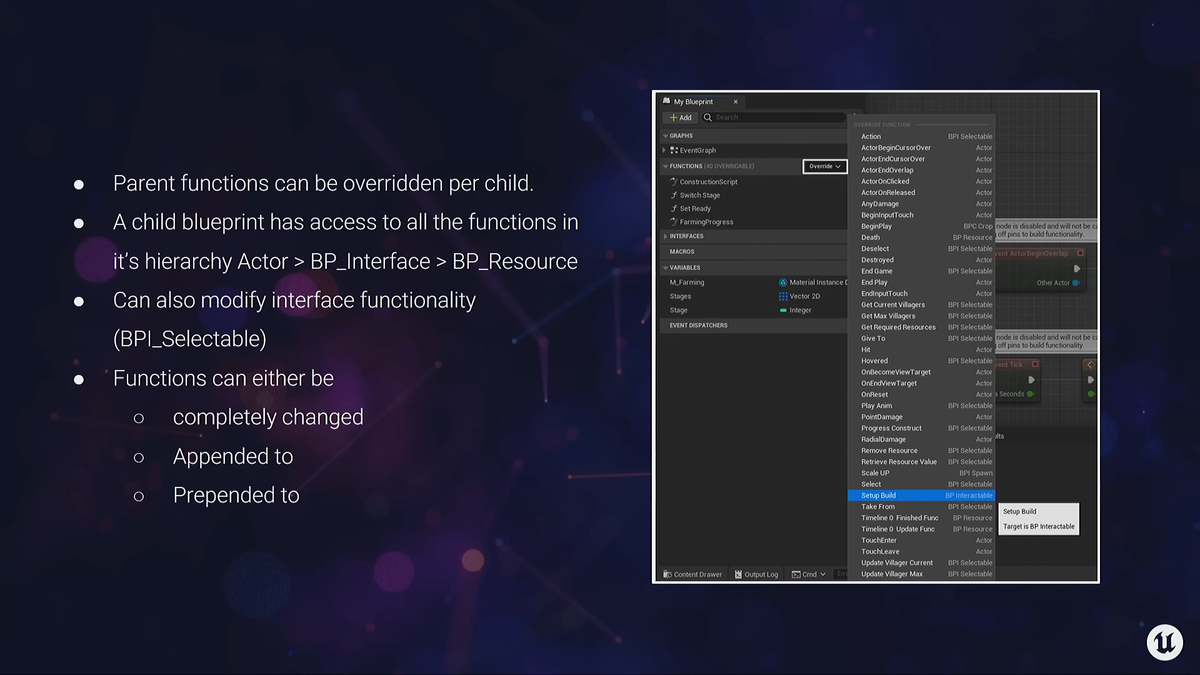Choose Deselect override
This screenshot has height=675, width=1200.
click(921, 249)
